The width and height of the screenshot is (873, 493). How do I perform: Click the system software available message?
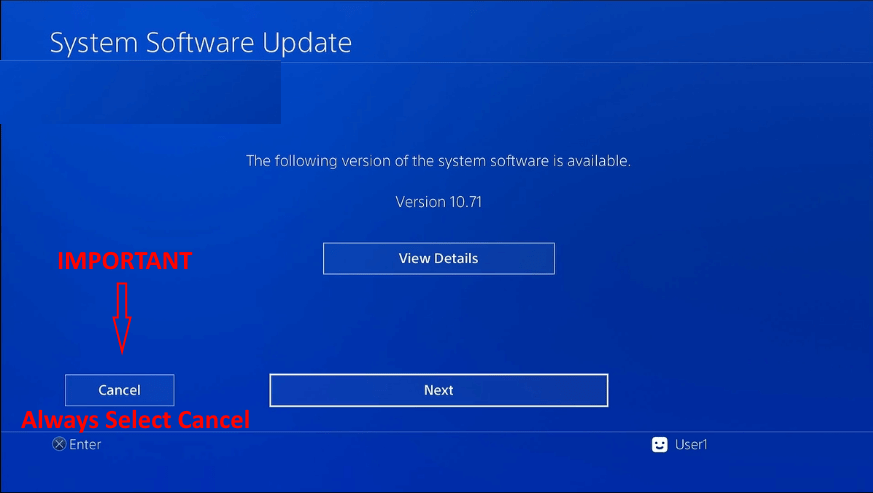(439, 161)
